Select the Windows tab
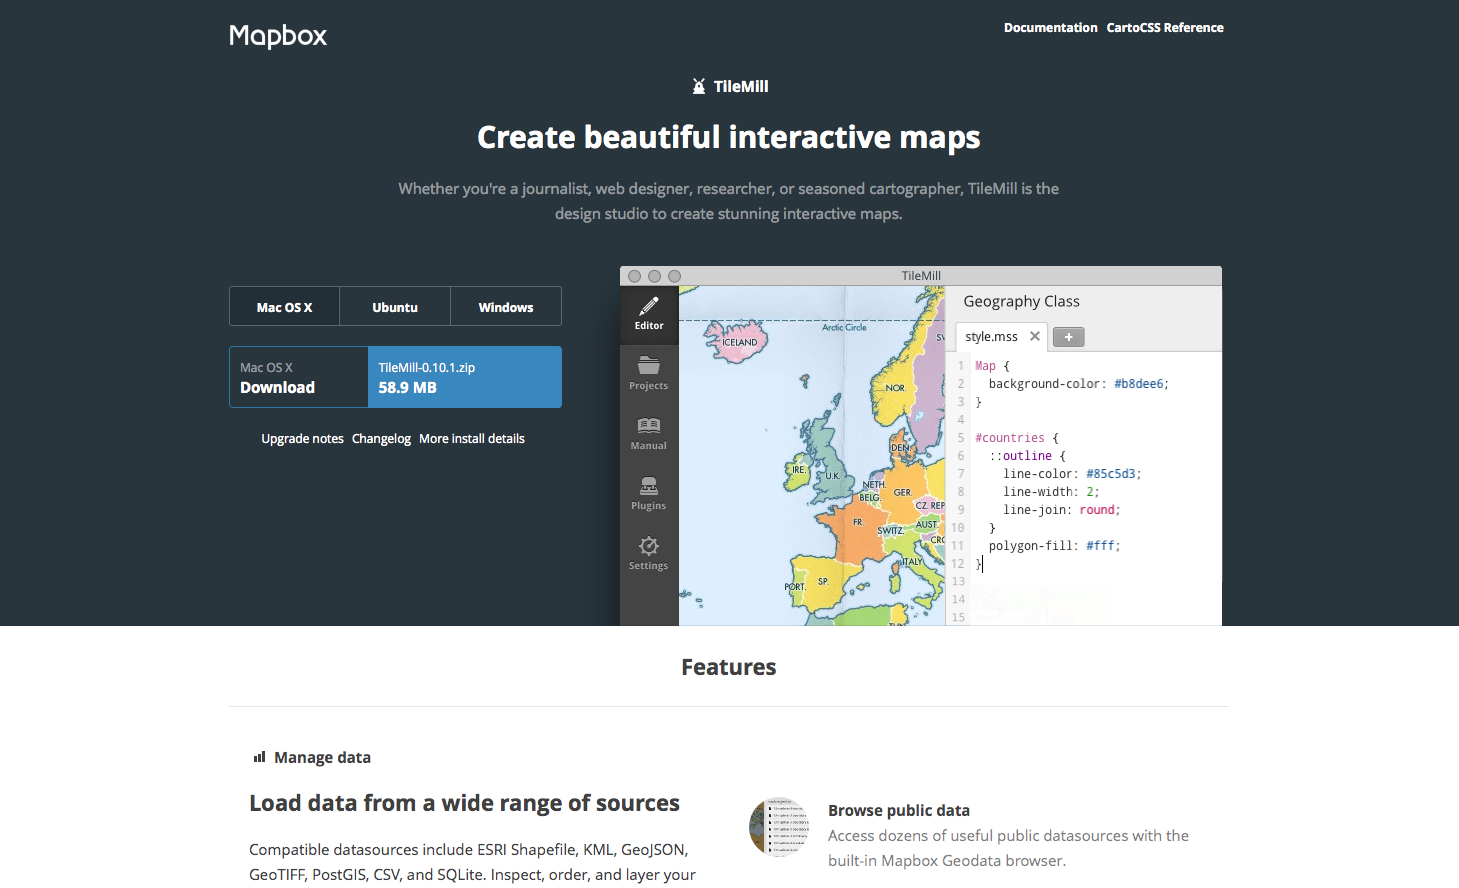 tap(506, 307)
